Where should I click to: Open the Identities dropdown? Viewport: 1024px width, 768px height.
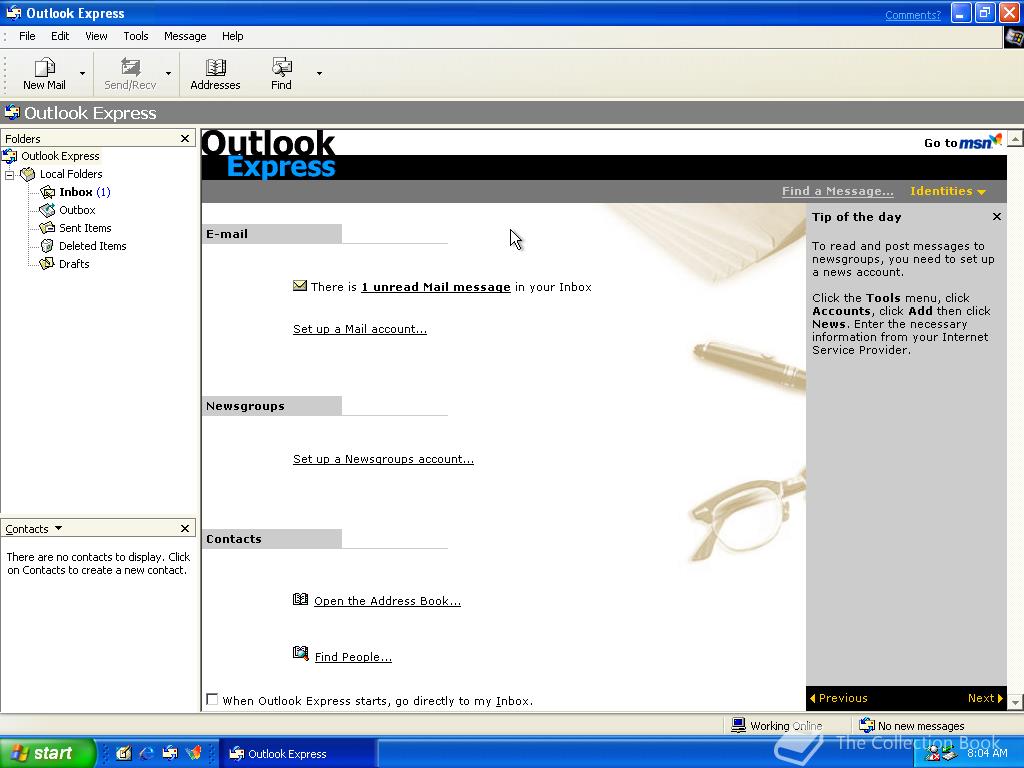coord(948,191)
